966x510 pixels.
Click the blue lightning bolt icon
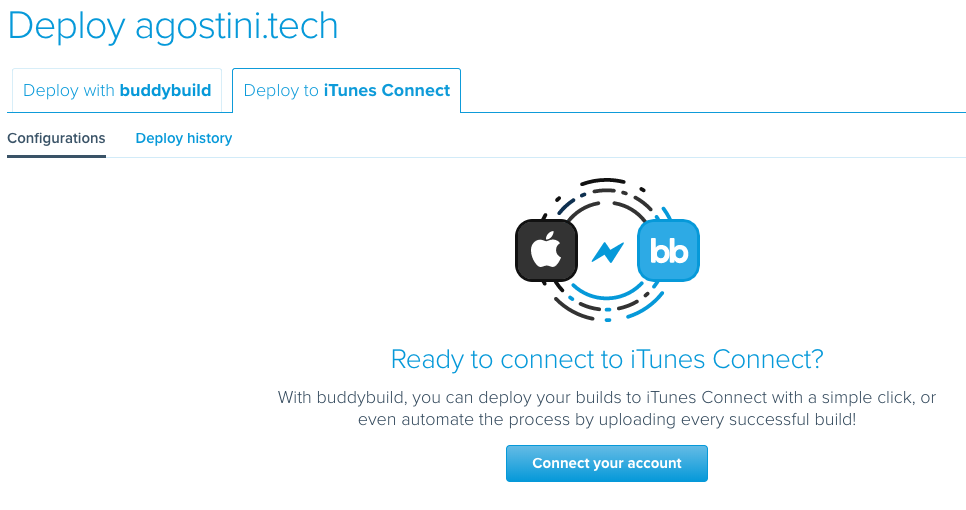click(607, 251)
